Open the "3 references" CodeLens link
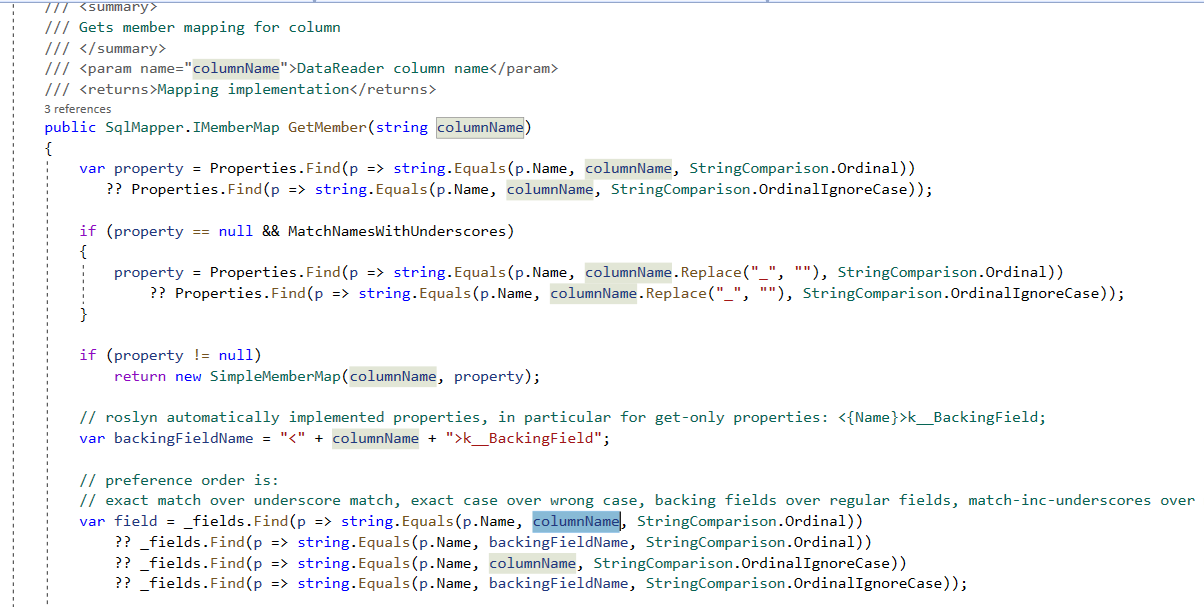The height and width of the screenshot is (607, 1204). [78, 109]
